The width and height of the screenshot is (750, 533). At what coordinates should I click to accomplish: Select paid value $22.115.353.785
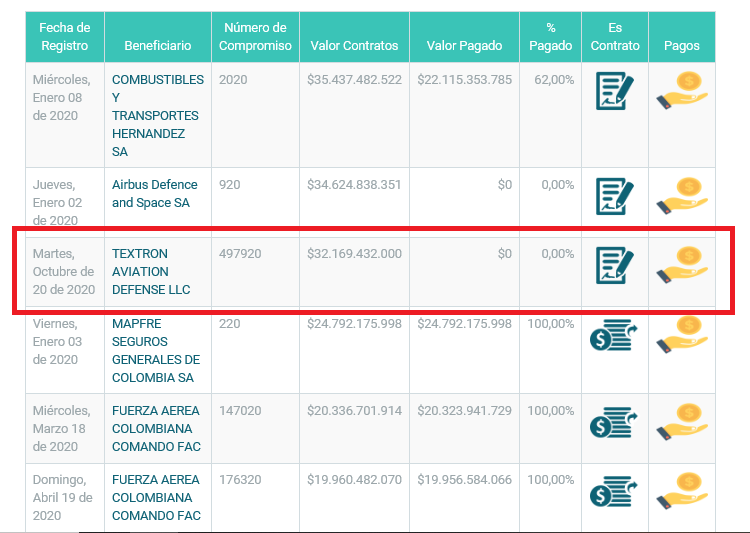(464, 79)
